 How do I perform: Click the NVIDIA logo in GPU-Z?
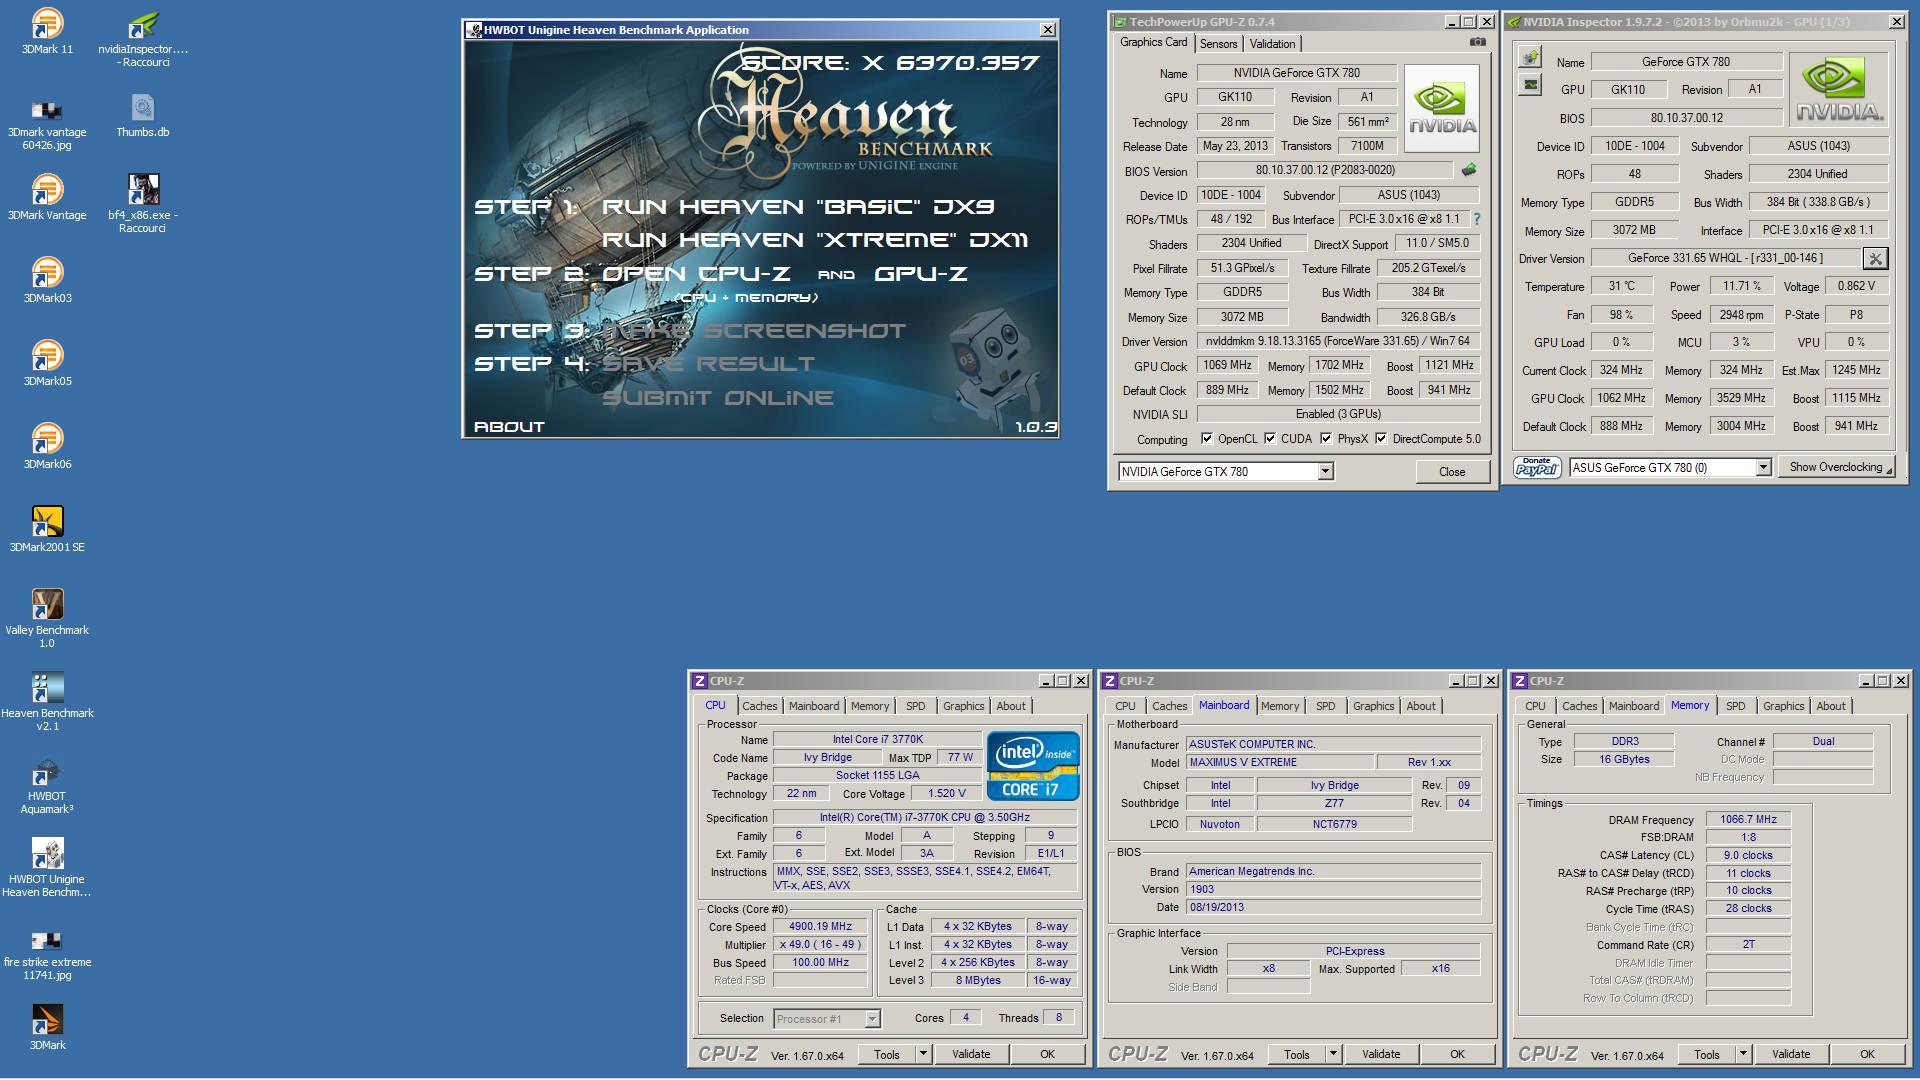click(1442, 108)
